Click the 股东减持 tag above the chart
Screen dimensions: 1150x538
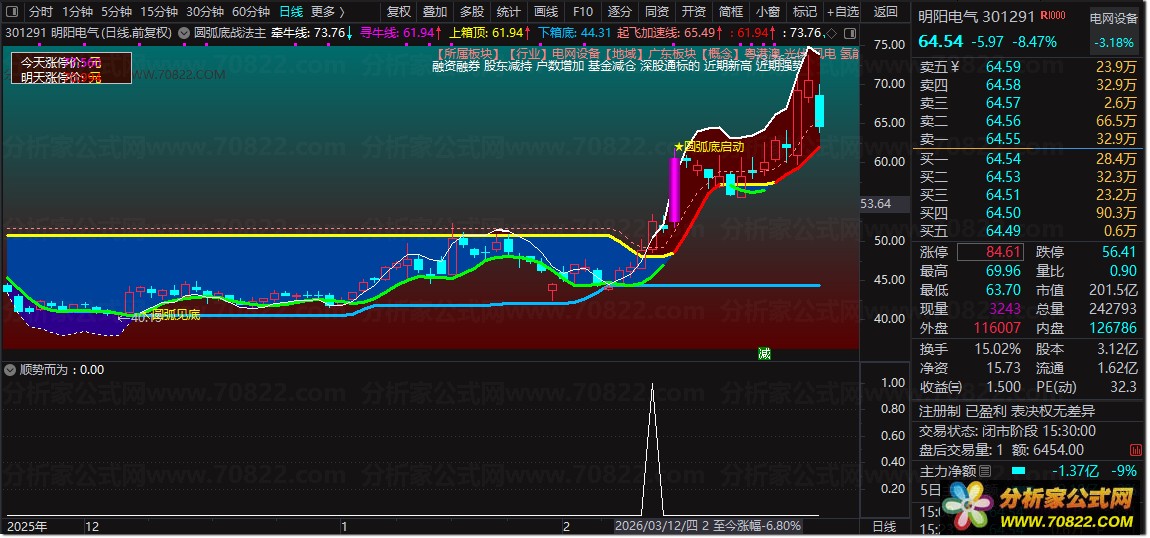point(508,66)
